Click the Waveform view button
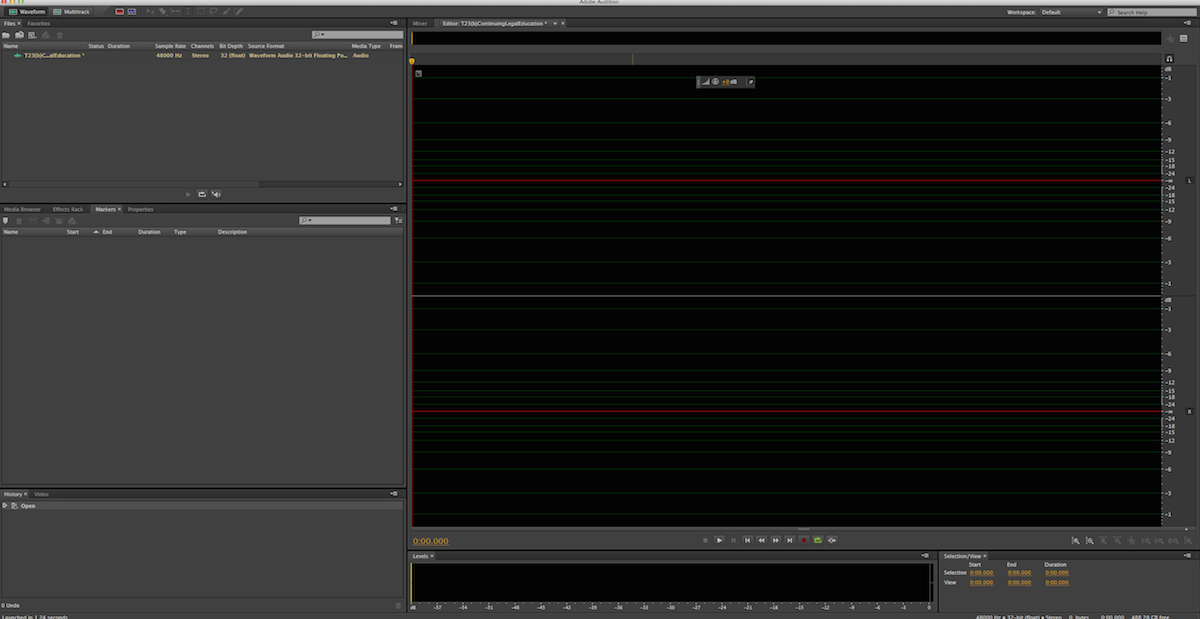Screen dimensions: 1200x619 (x=28, y=11)
